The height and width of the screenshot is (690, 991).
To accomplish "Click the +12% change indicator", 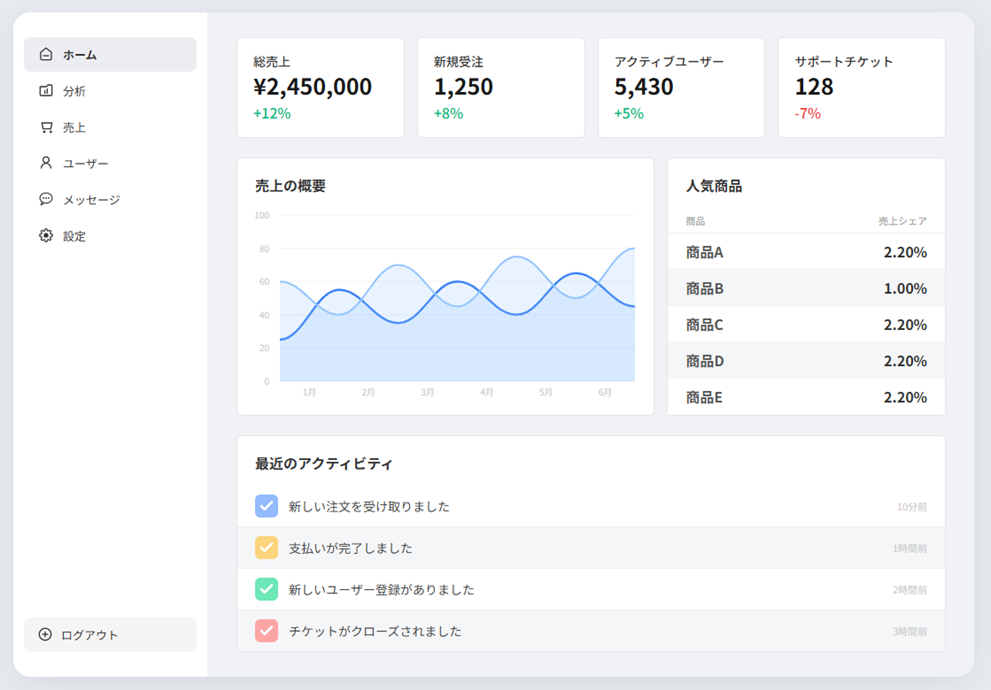I will (272, 114).
